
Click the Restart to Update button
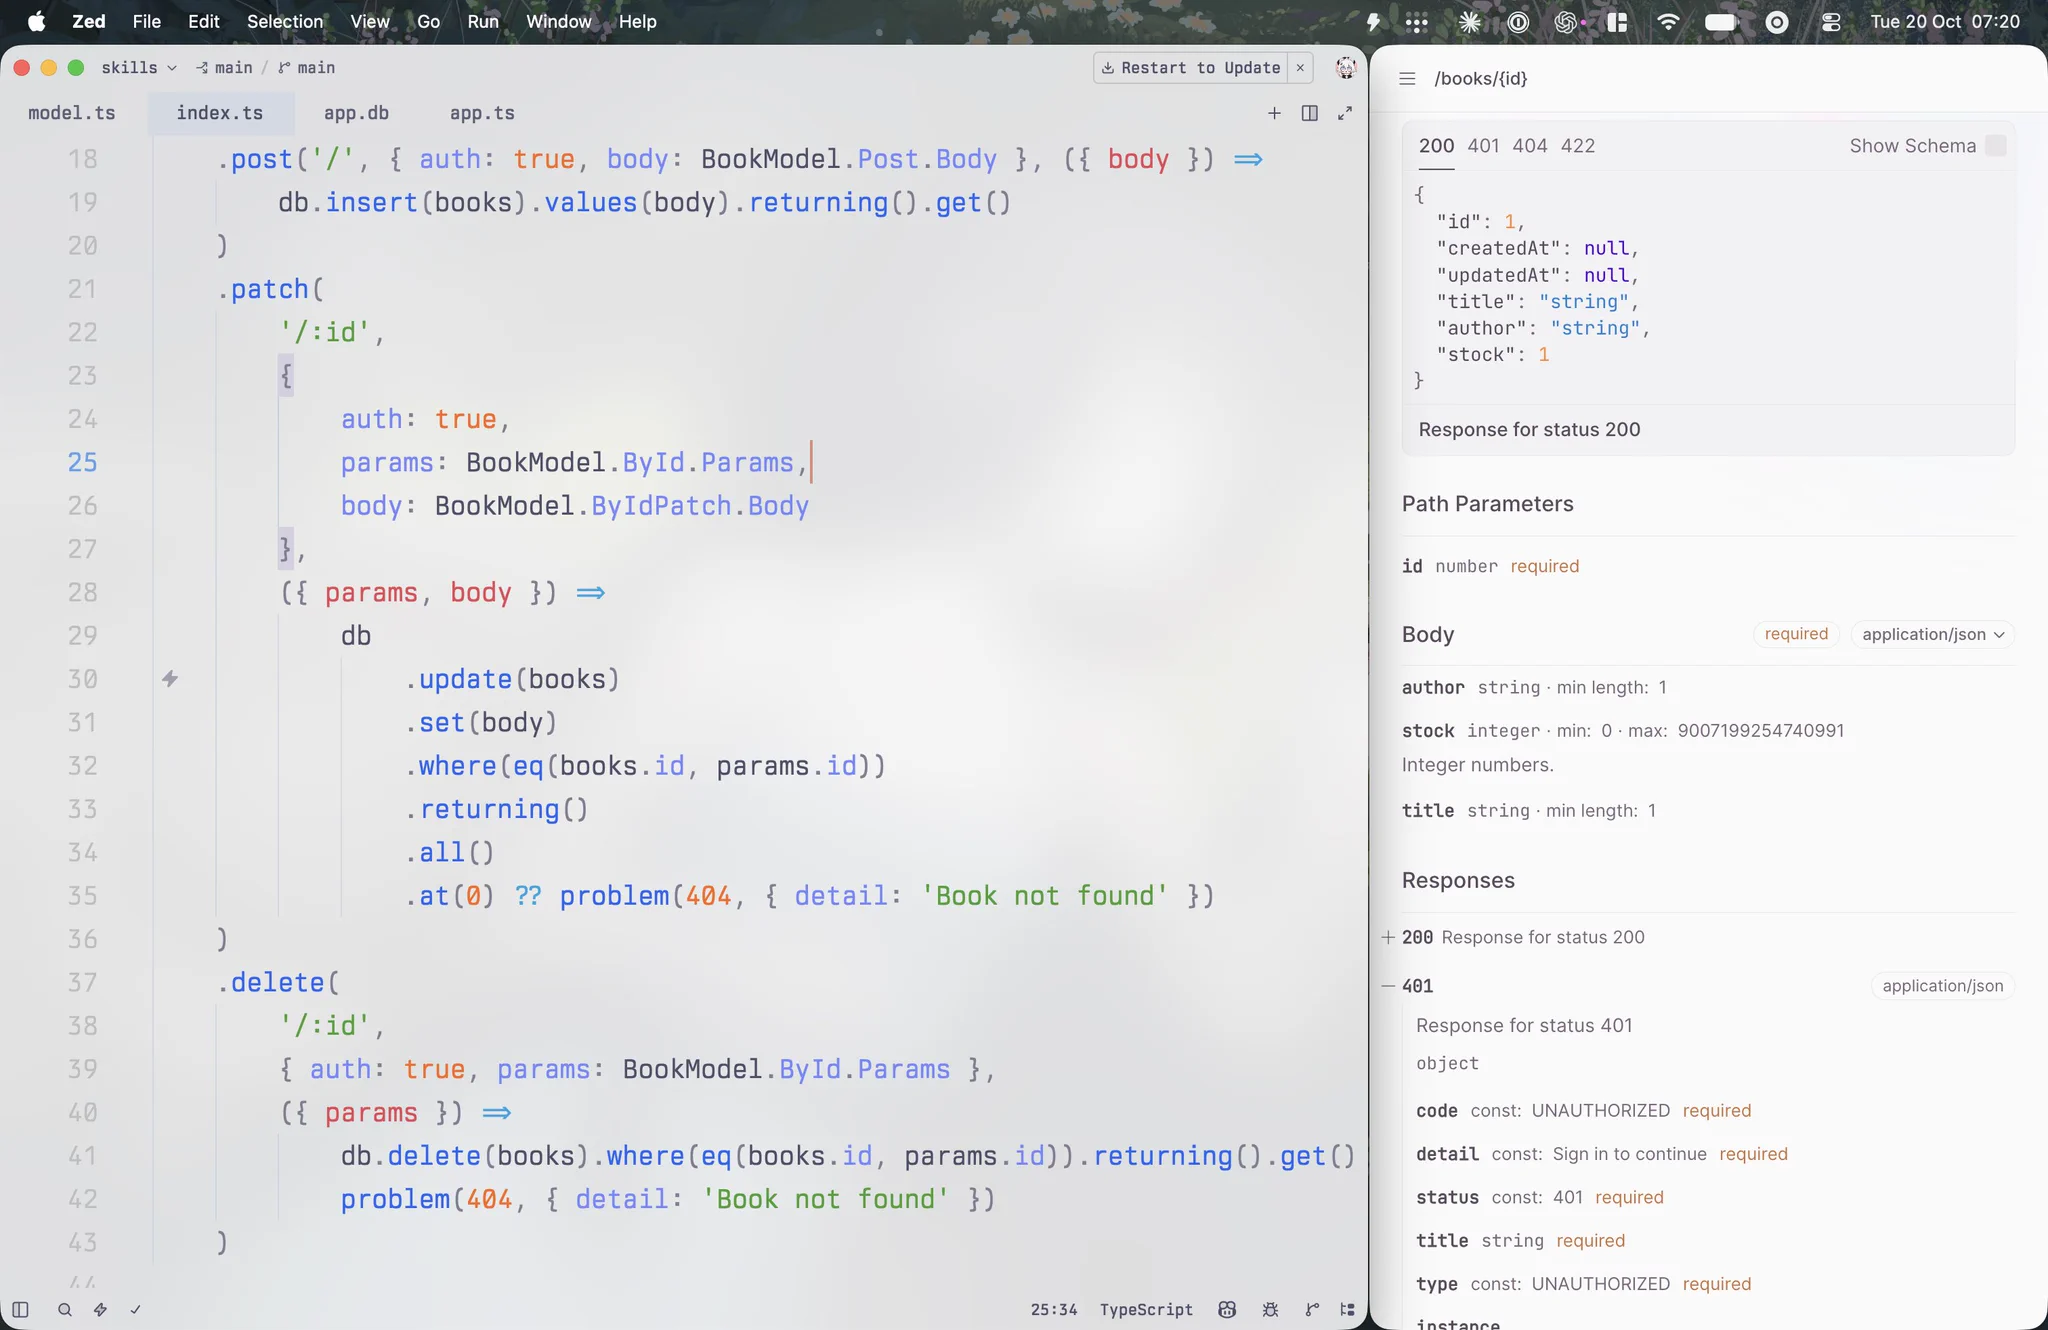coord(1190,68)
